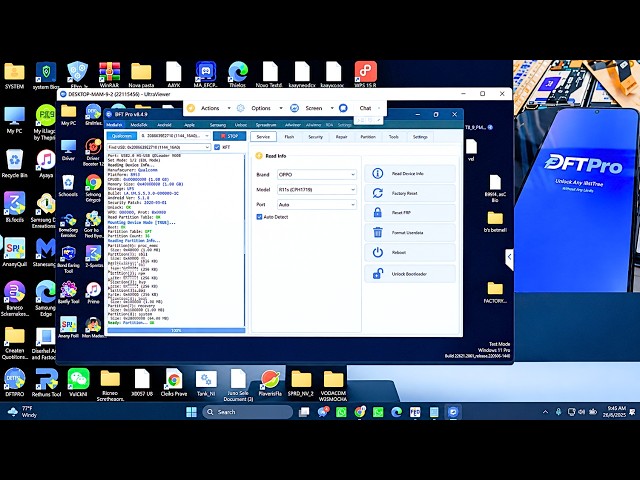Switch to the Flash tab

coord(289,137)
